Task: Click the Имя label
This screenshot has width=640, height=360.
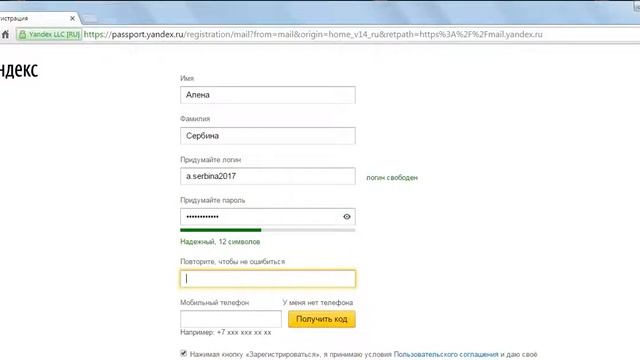Action: click(x=187, y=78)
